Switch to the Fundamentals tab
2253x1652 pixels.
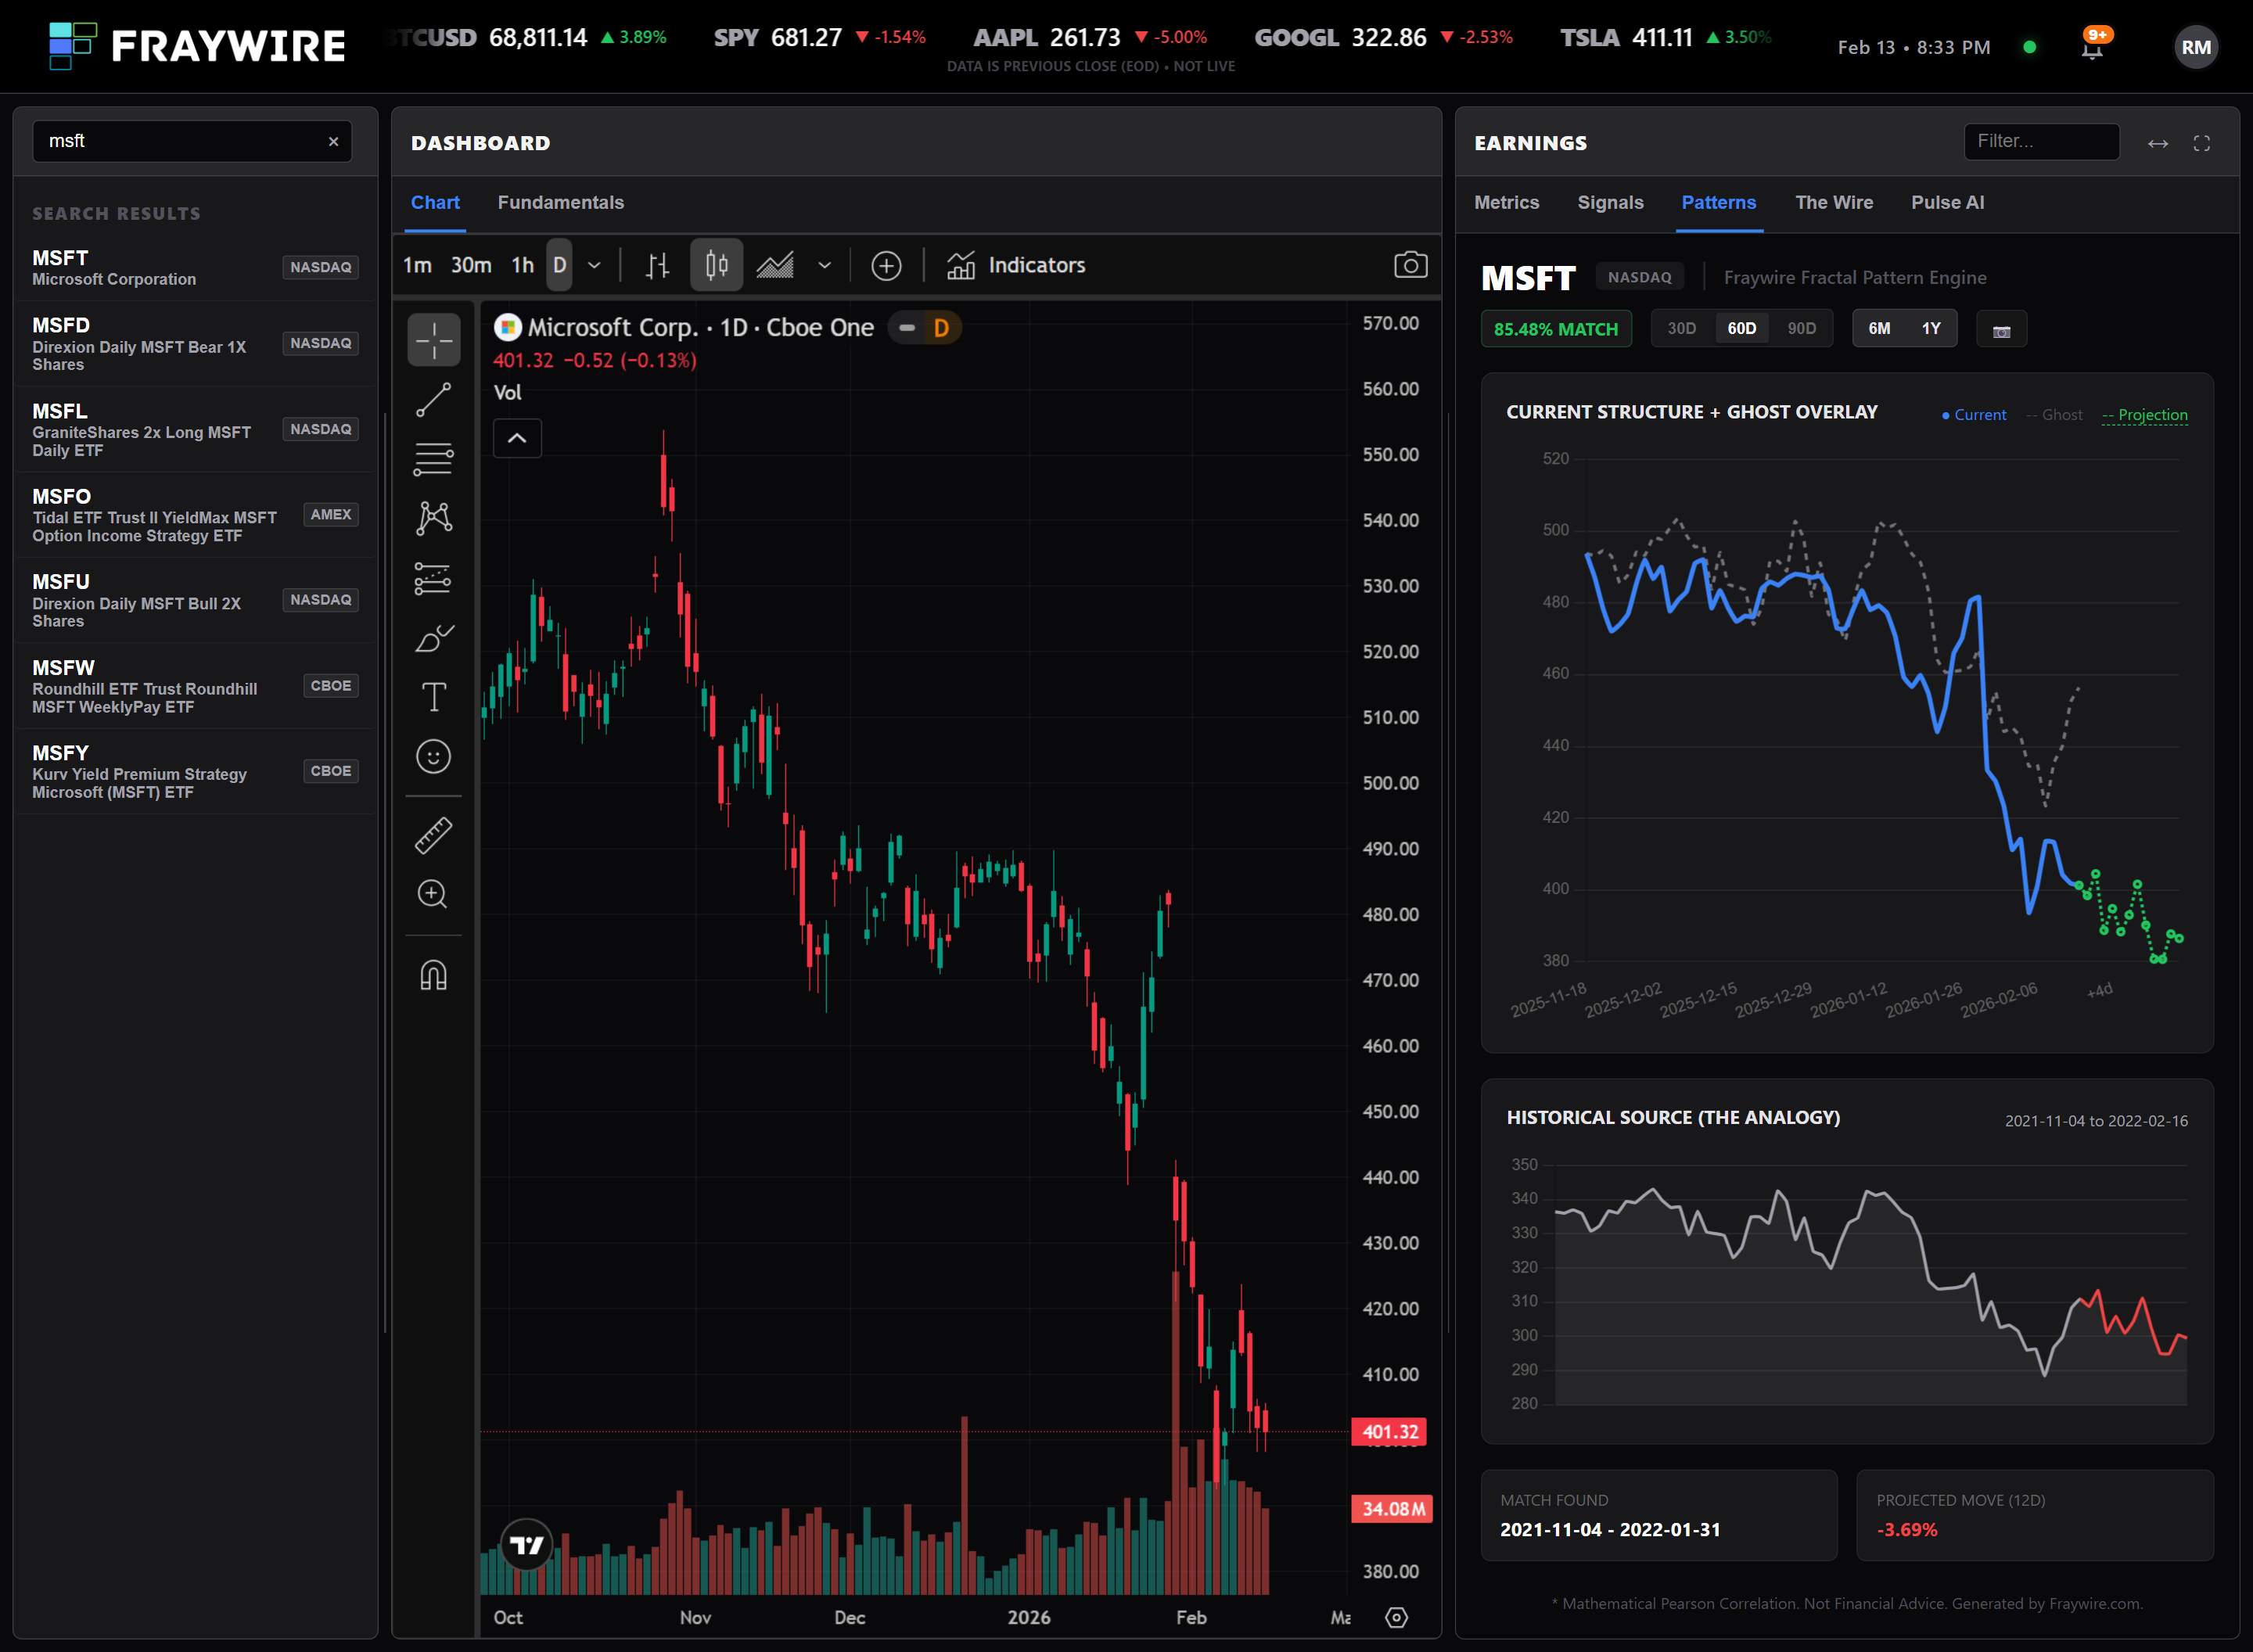coord(560,203)
